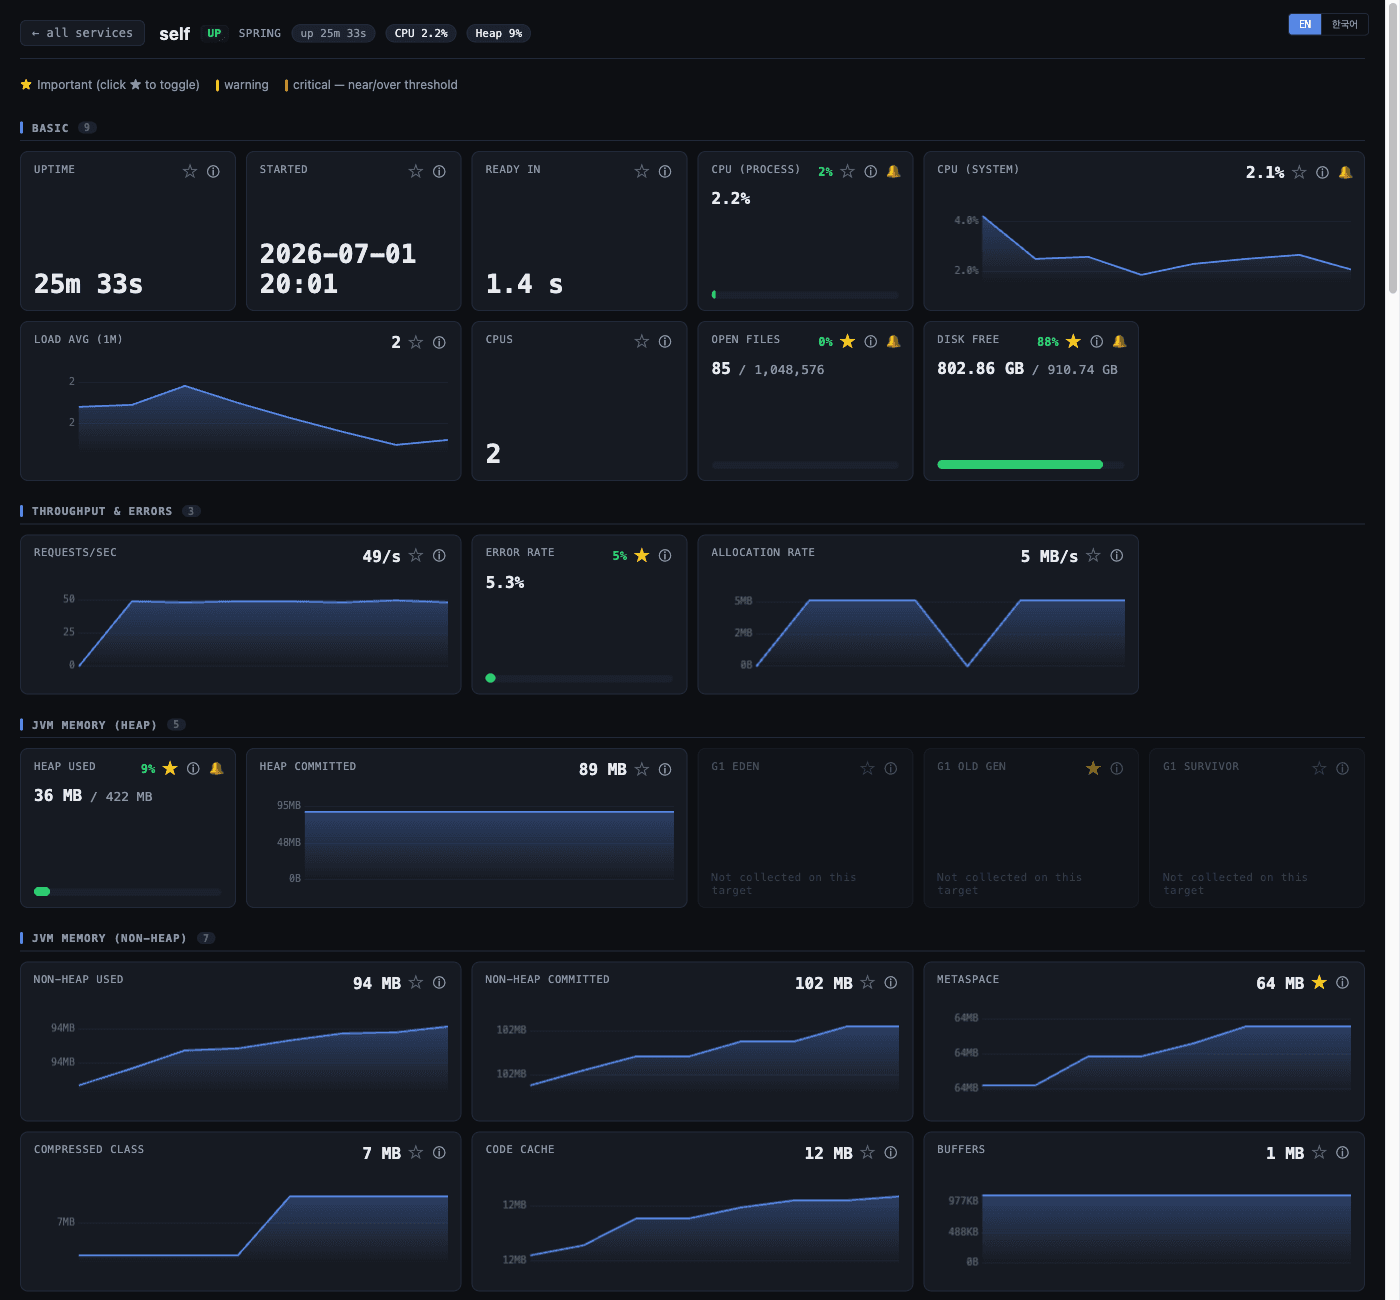Click the Disk Free progress bar
The height and width of the screenshot is (1300, 1400).
pyautogui.click(x=1031, y=464)
